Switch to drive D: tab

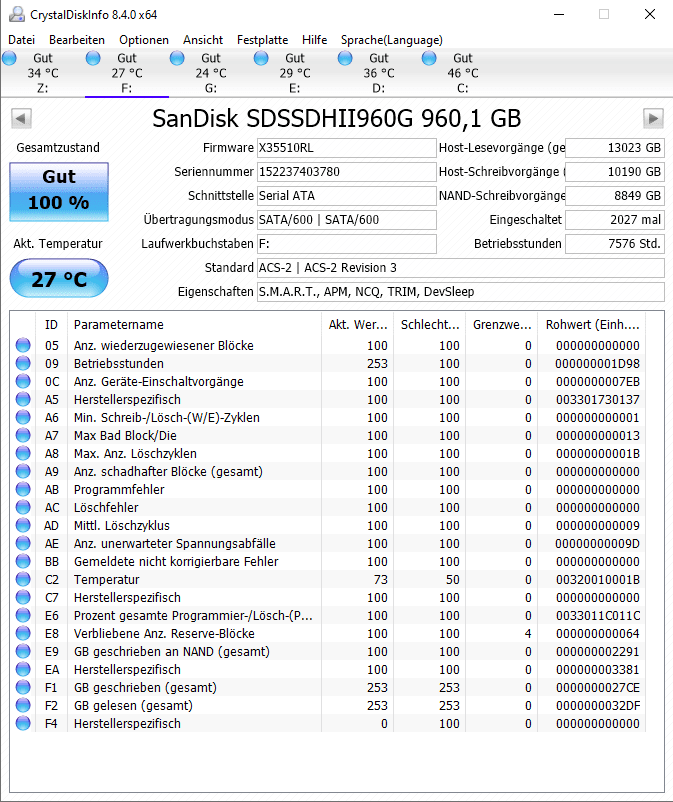click(x=379, y=73)
